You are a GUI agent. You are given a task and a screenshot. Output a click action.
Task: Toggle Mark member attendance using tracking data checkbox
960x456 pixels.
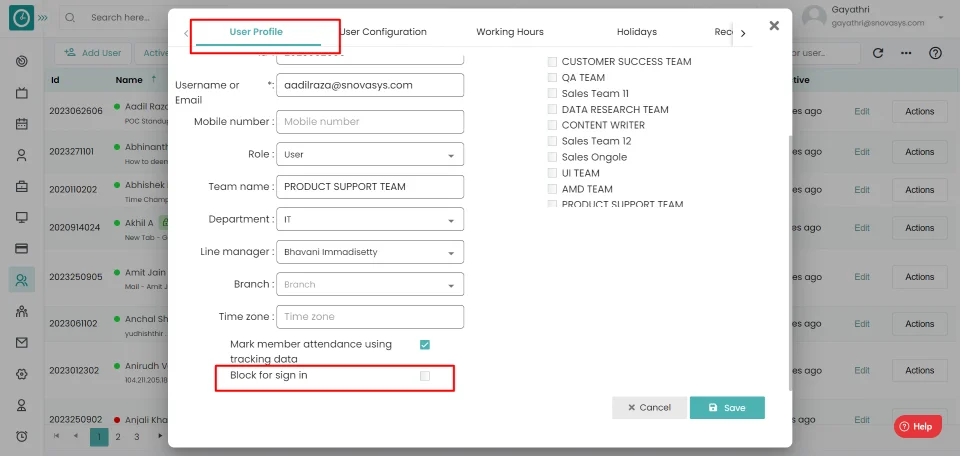tap(425, 345)
